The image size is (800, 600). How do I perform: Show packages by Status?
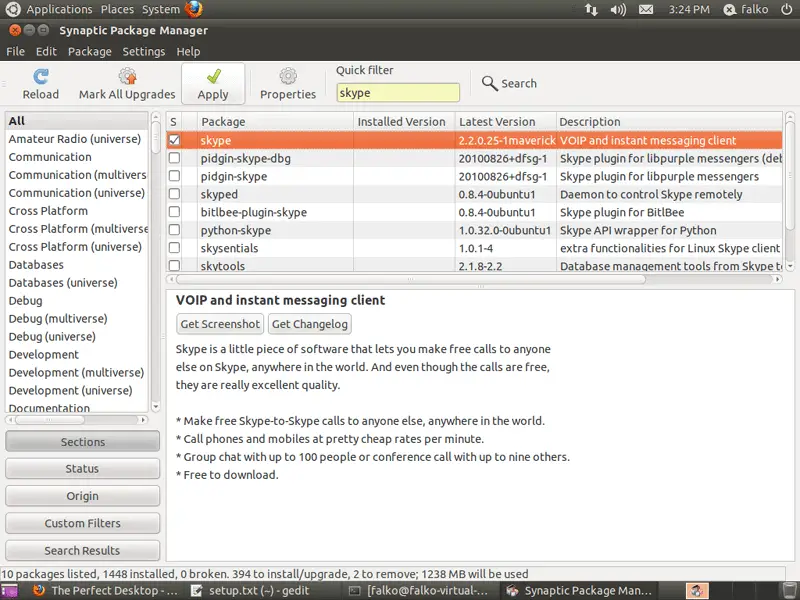coord(83,469)
